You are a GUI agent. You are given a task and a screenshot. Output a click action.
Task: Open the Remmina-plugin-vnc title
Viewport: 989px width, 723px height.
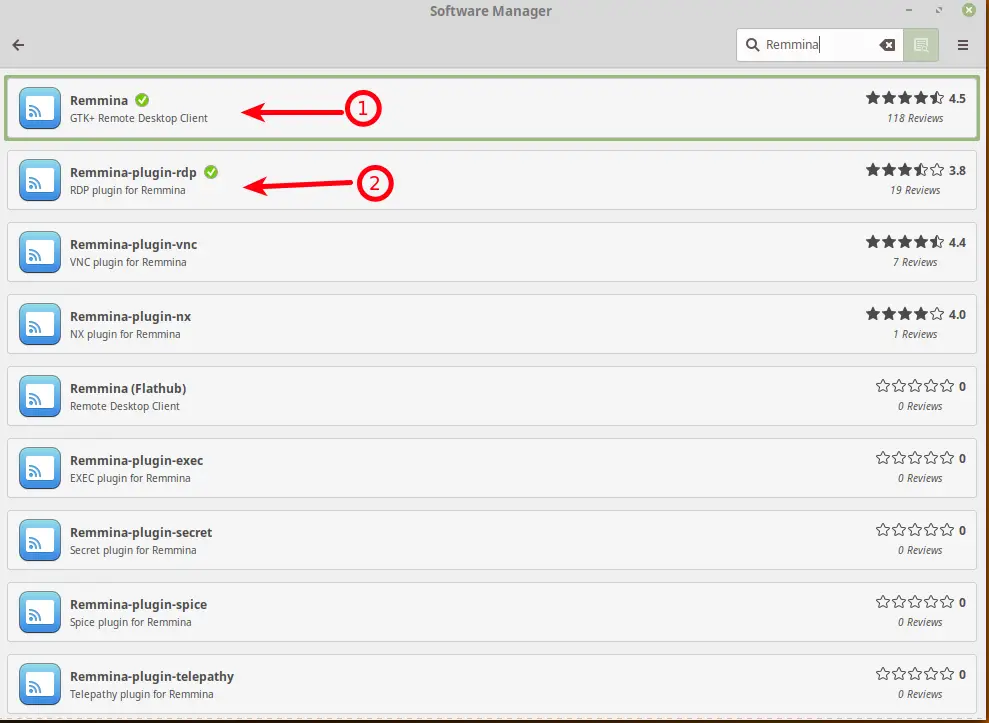click(x=133, y=245)
